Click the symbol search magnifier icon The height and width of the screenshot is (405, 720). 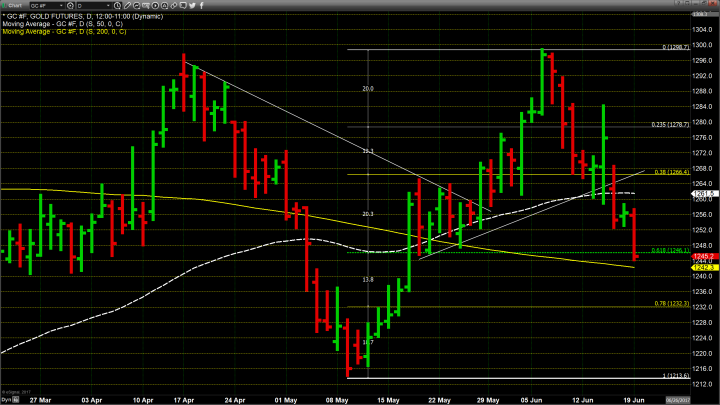[70, 6]
